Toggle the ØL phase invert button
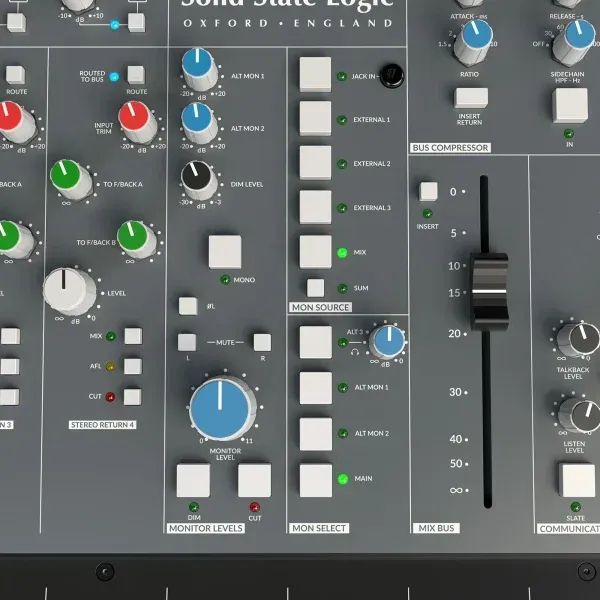The height and width of the screenshot is (600, 600). (x=188, y=306)
